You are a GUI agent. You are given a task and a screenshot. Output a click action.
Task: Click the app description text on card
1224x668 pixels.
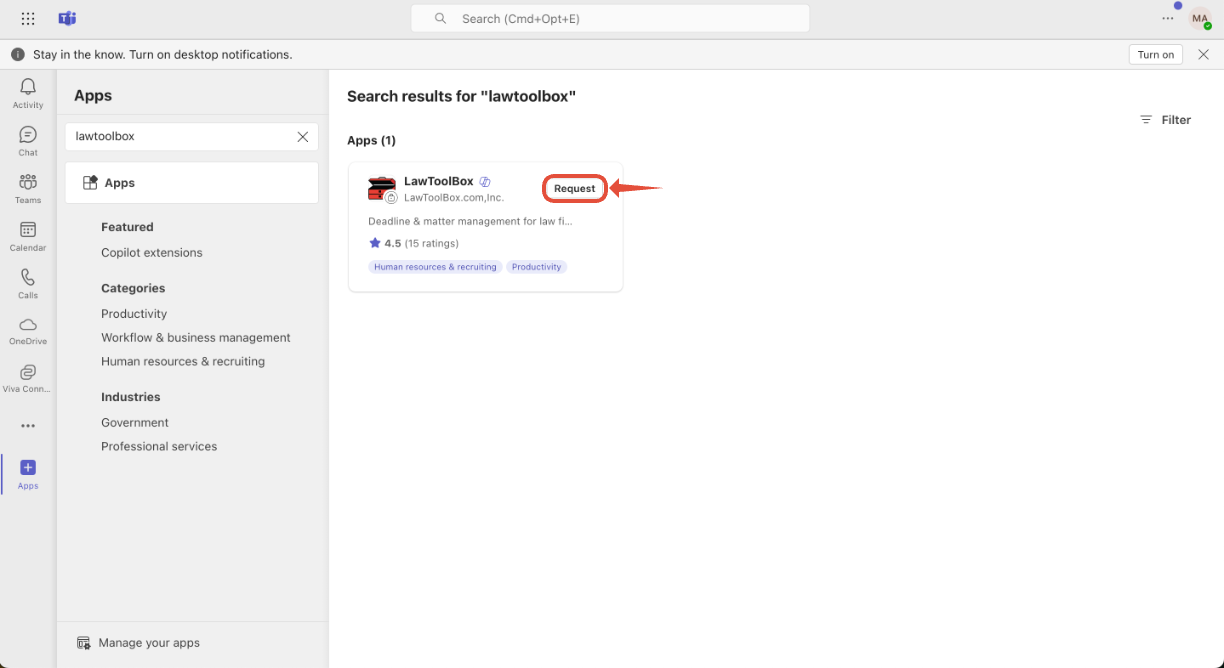point(470,221)
